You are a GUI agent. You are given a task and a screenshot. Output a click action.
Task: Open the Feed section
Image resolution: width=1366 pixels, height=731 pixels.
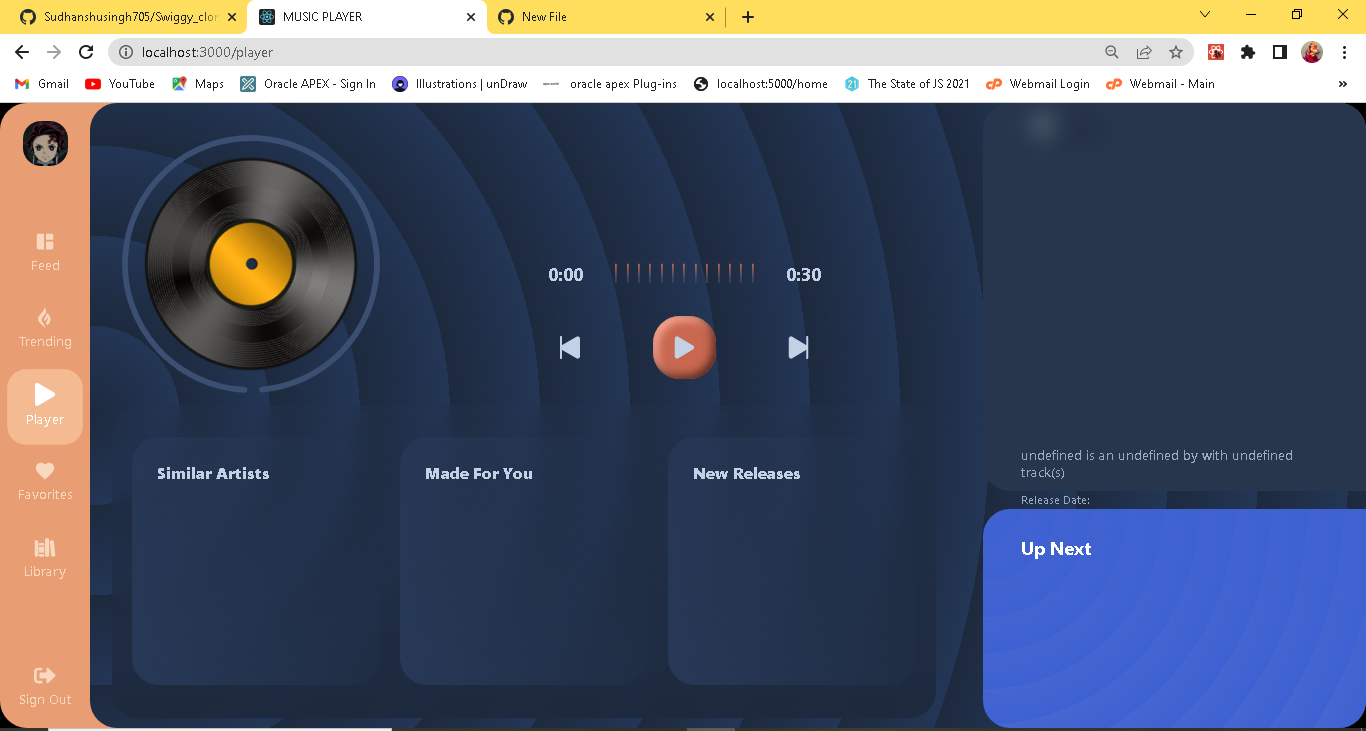44,250
